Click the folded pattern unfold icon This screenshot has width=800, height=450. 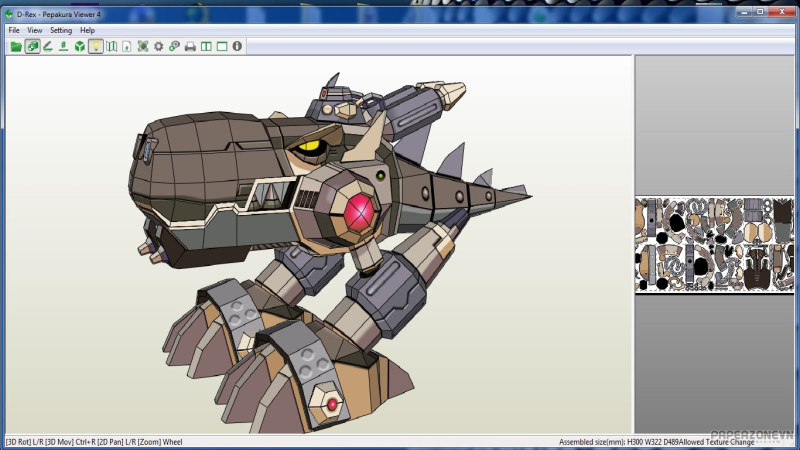111,46
